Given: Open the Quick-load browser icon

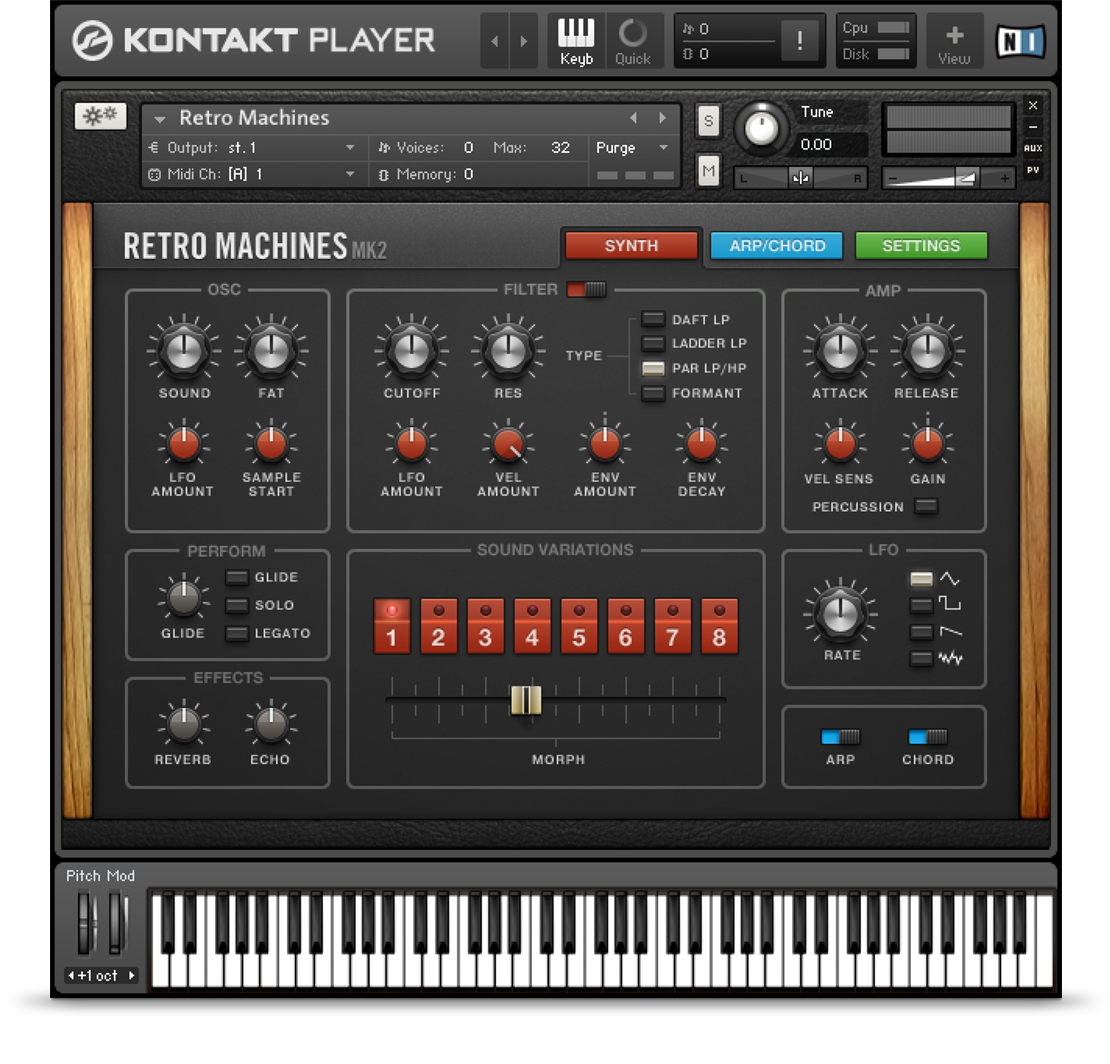Looking at the screenshot, I should (x=633, y=41).
